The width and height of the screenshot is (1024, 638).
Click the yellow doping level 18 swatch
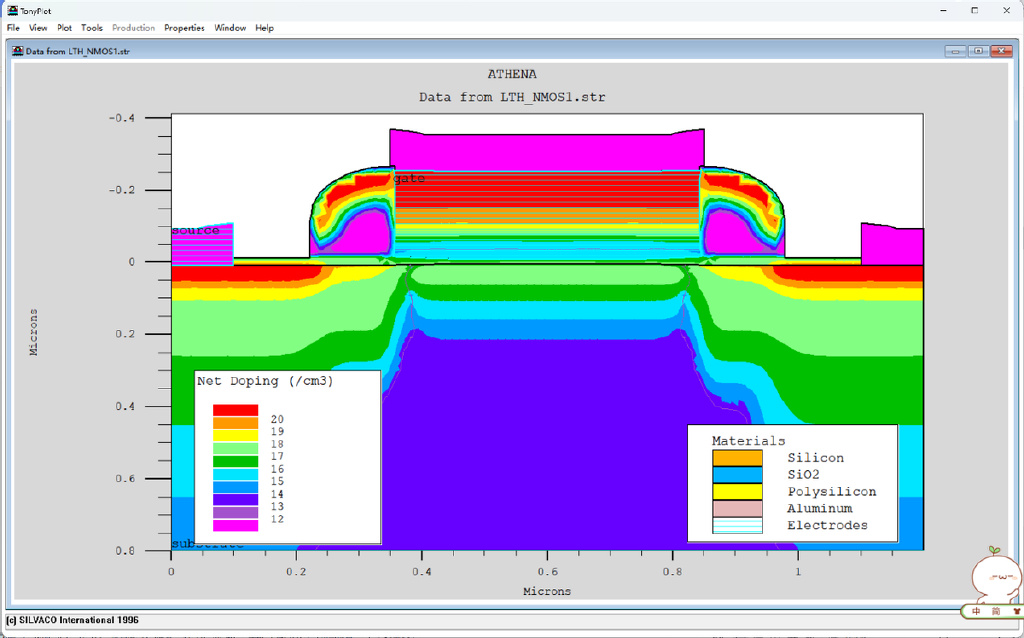click(x=235, y=435)
